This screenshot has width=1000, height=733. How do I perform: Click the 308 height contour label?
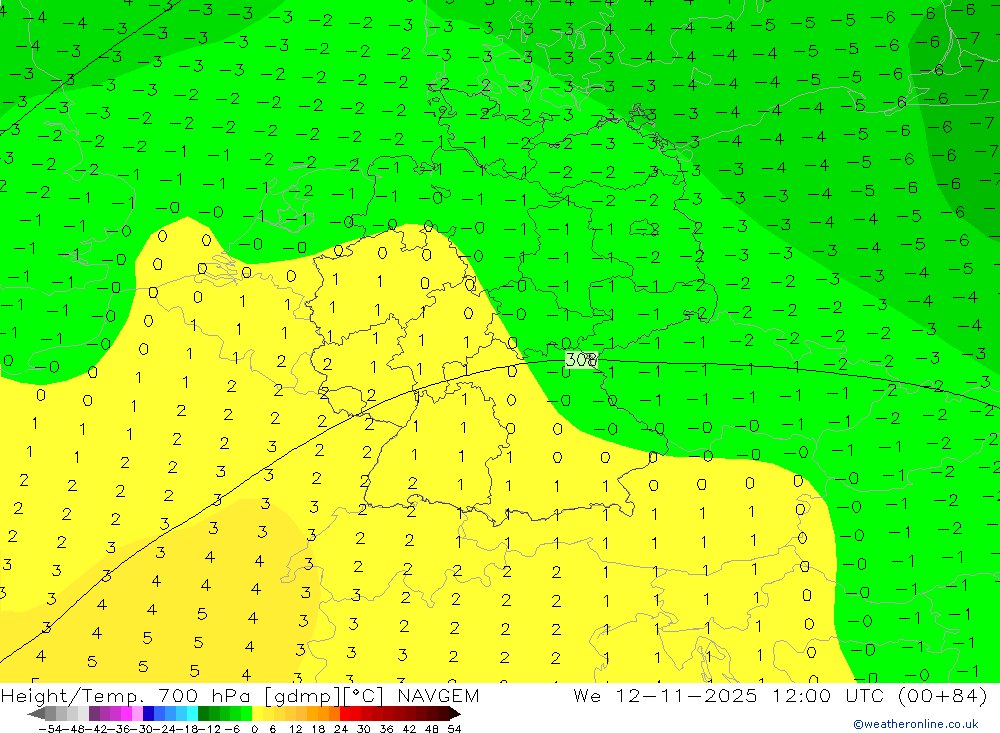pyautogui.click(x=580, y=360)
